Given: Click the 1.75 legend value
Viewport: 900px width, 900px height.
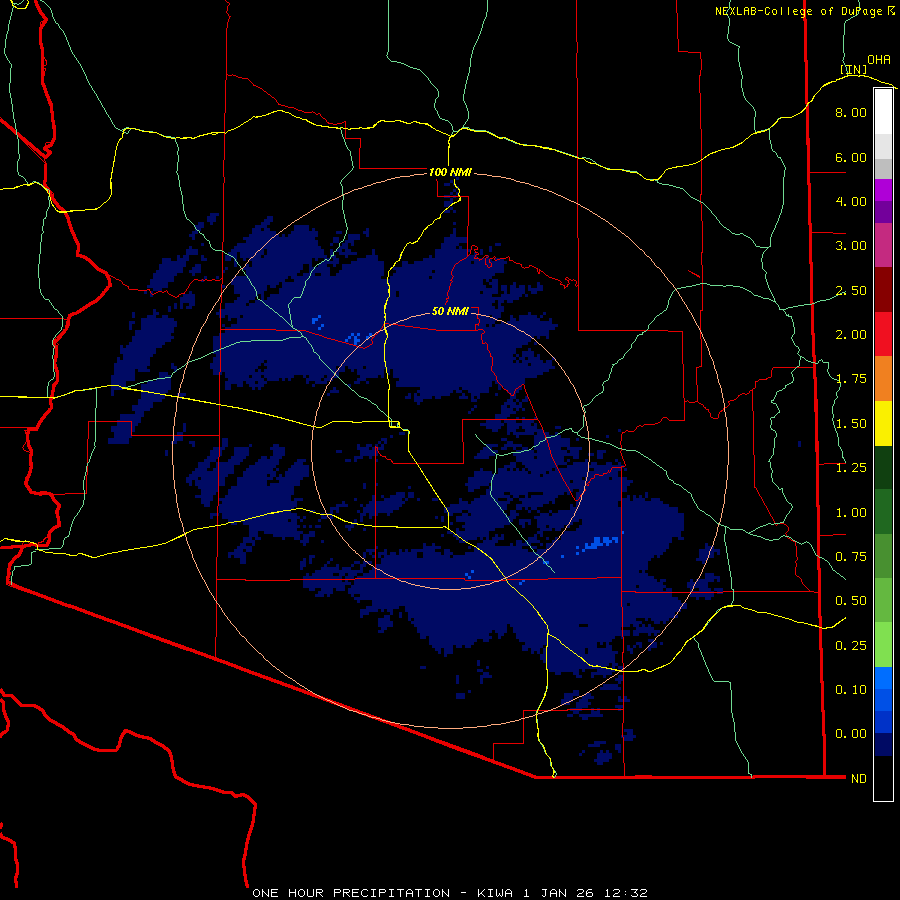Looking at the screenshot, I should 851,379.
